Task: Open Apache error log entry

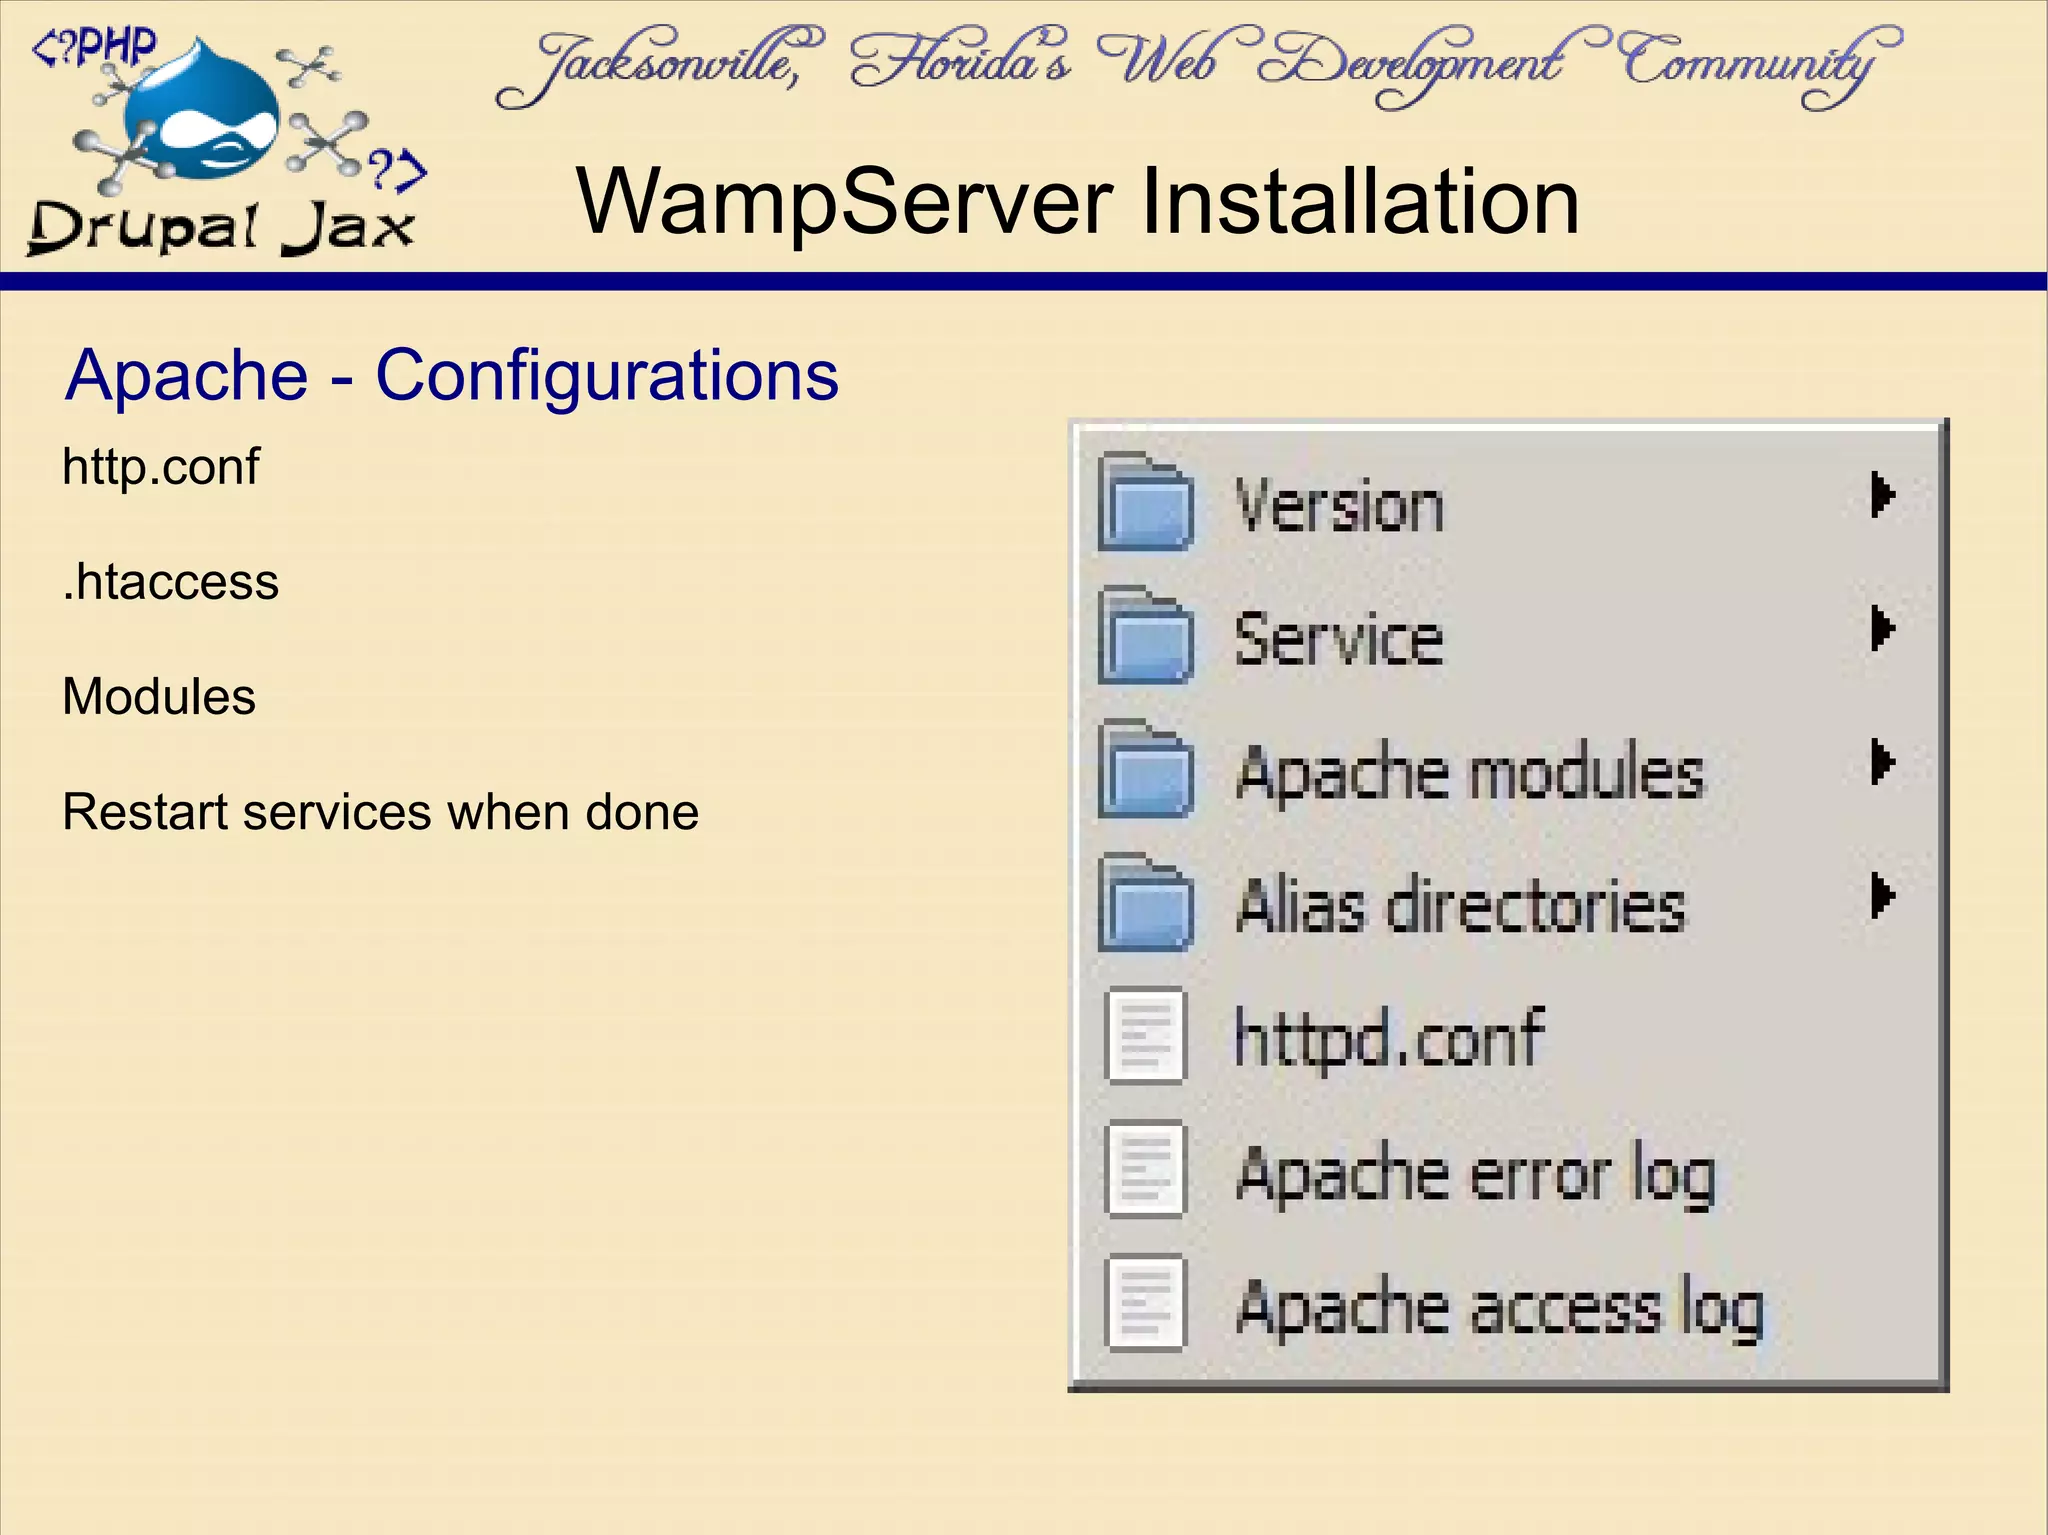Action: click(x=1508, y=1170)
